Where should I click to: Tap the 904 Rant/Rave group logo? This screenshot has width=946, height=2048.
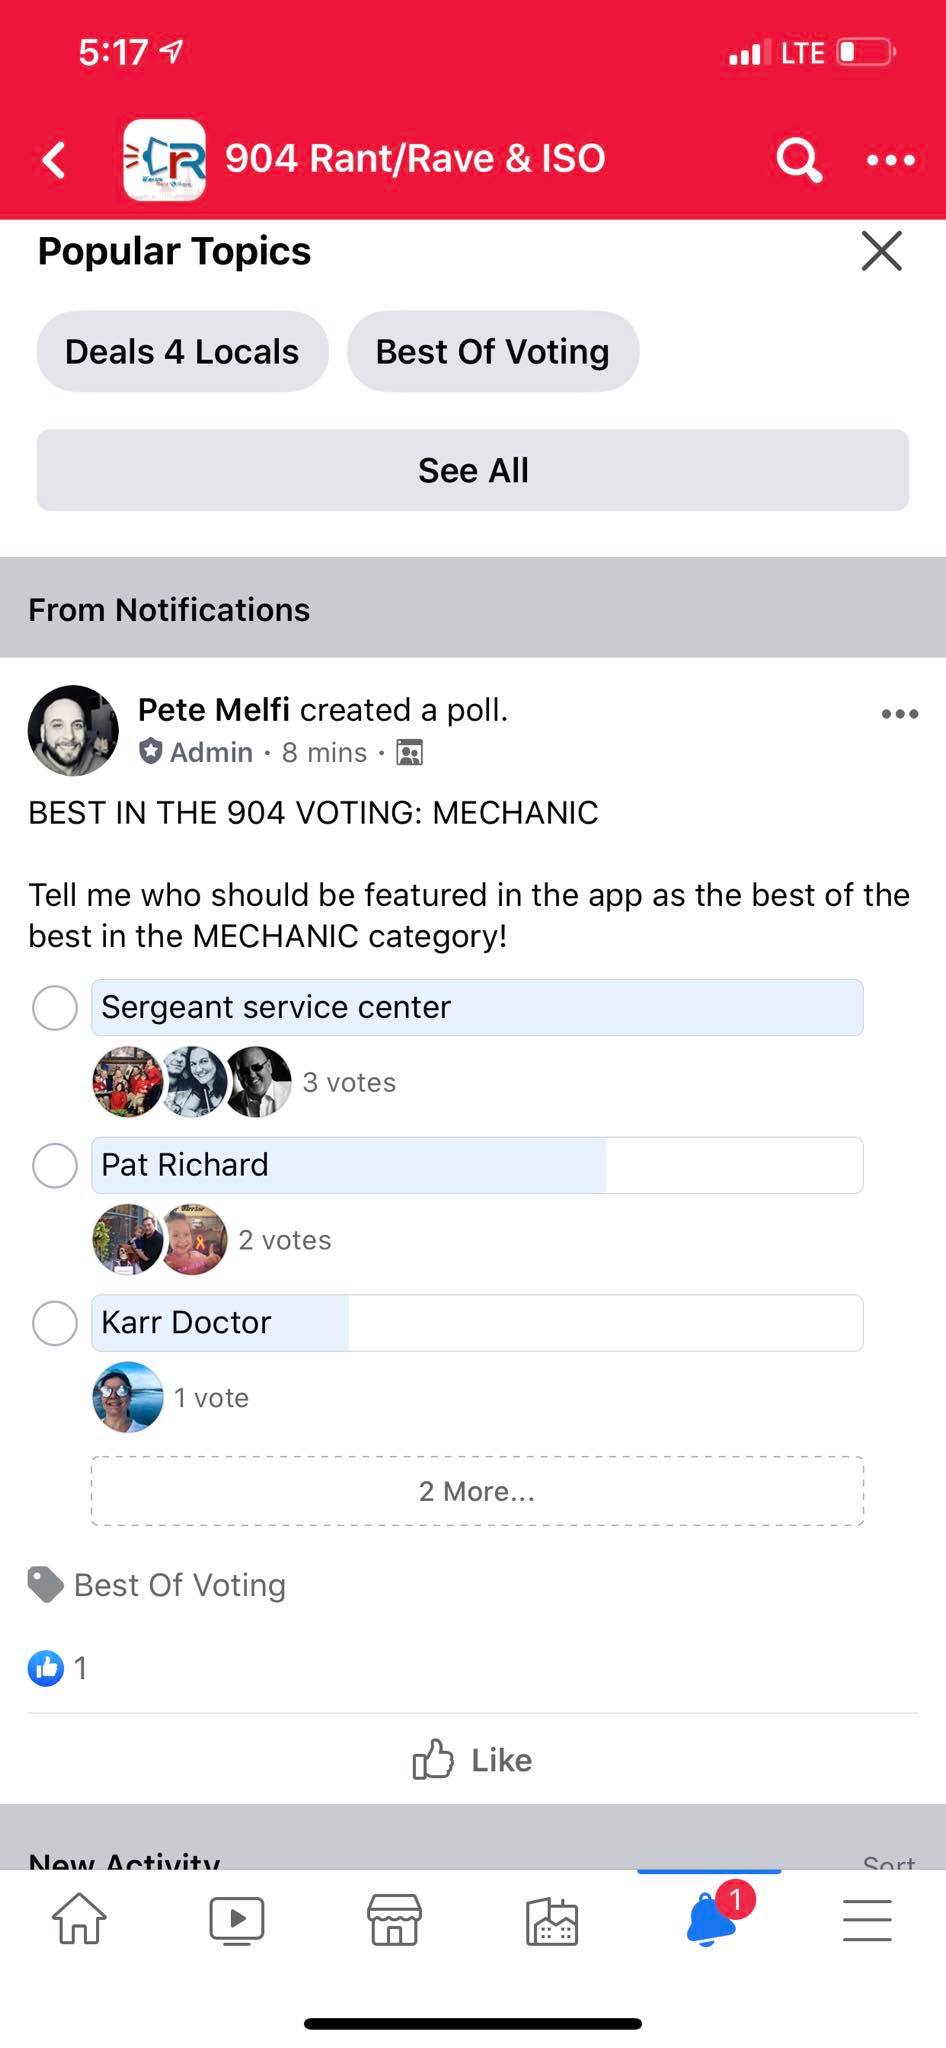pos(165,160)
